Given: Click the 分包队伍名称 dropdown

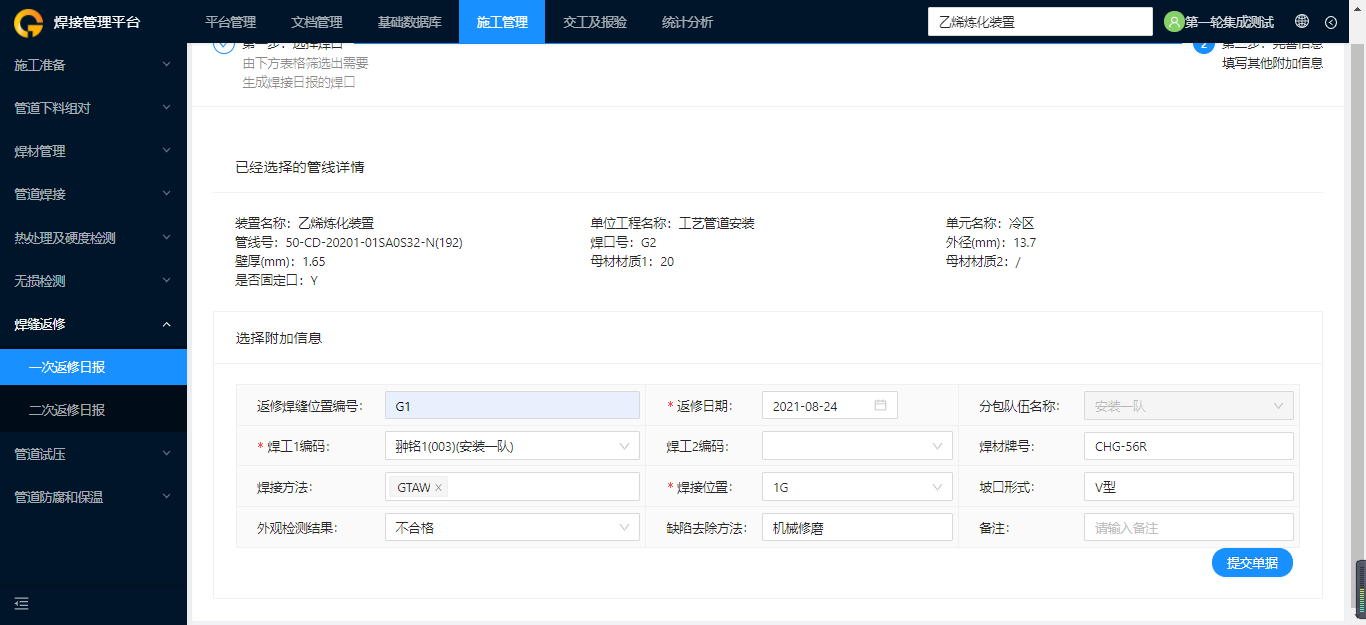Looking at the screenshot, I should (1188, 405).
